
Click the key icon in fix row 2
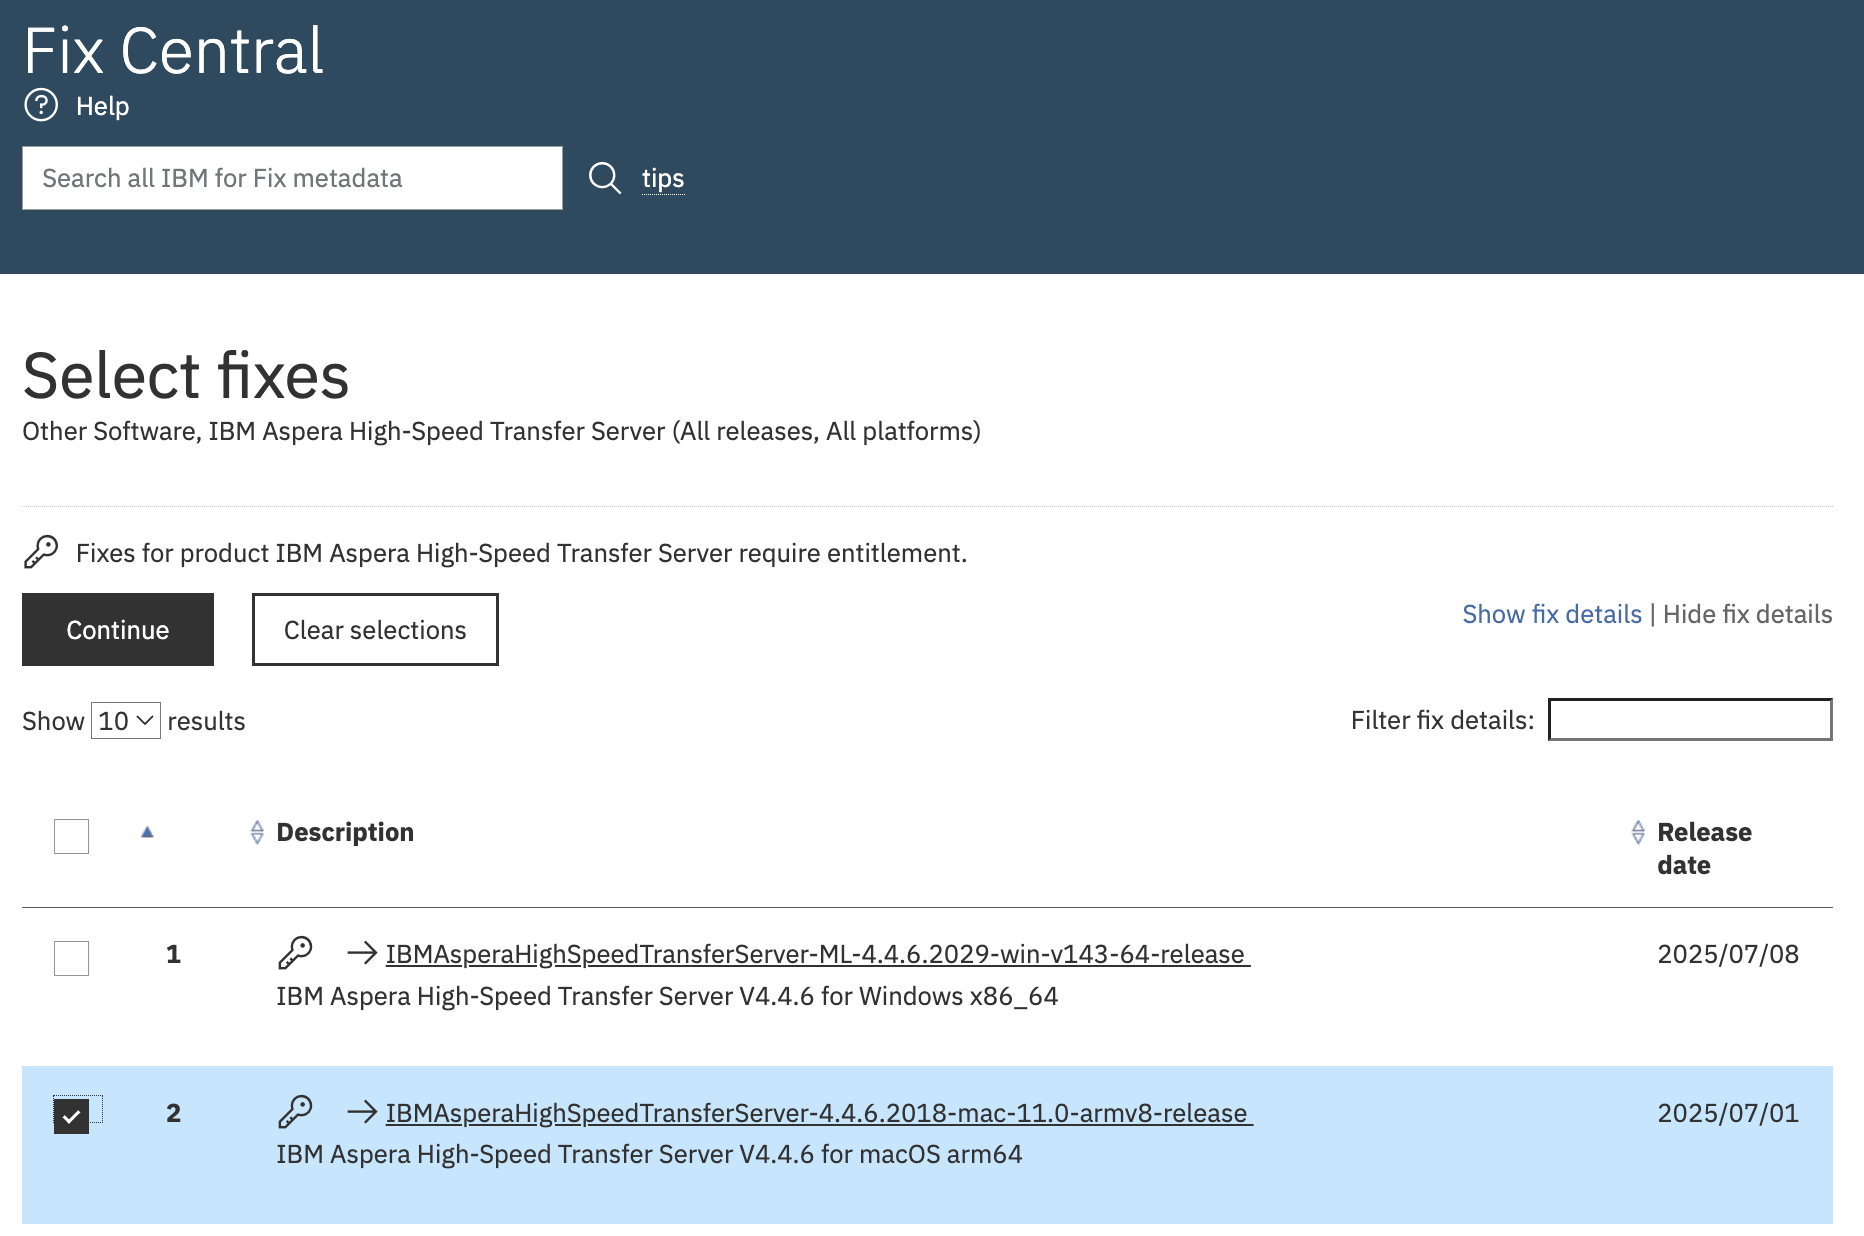tap(295, 1112)
